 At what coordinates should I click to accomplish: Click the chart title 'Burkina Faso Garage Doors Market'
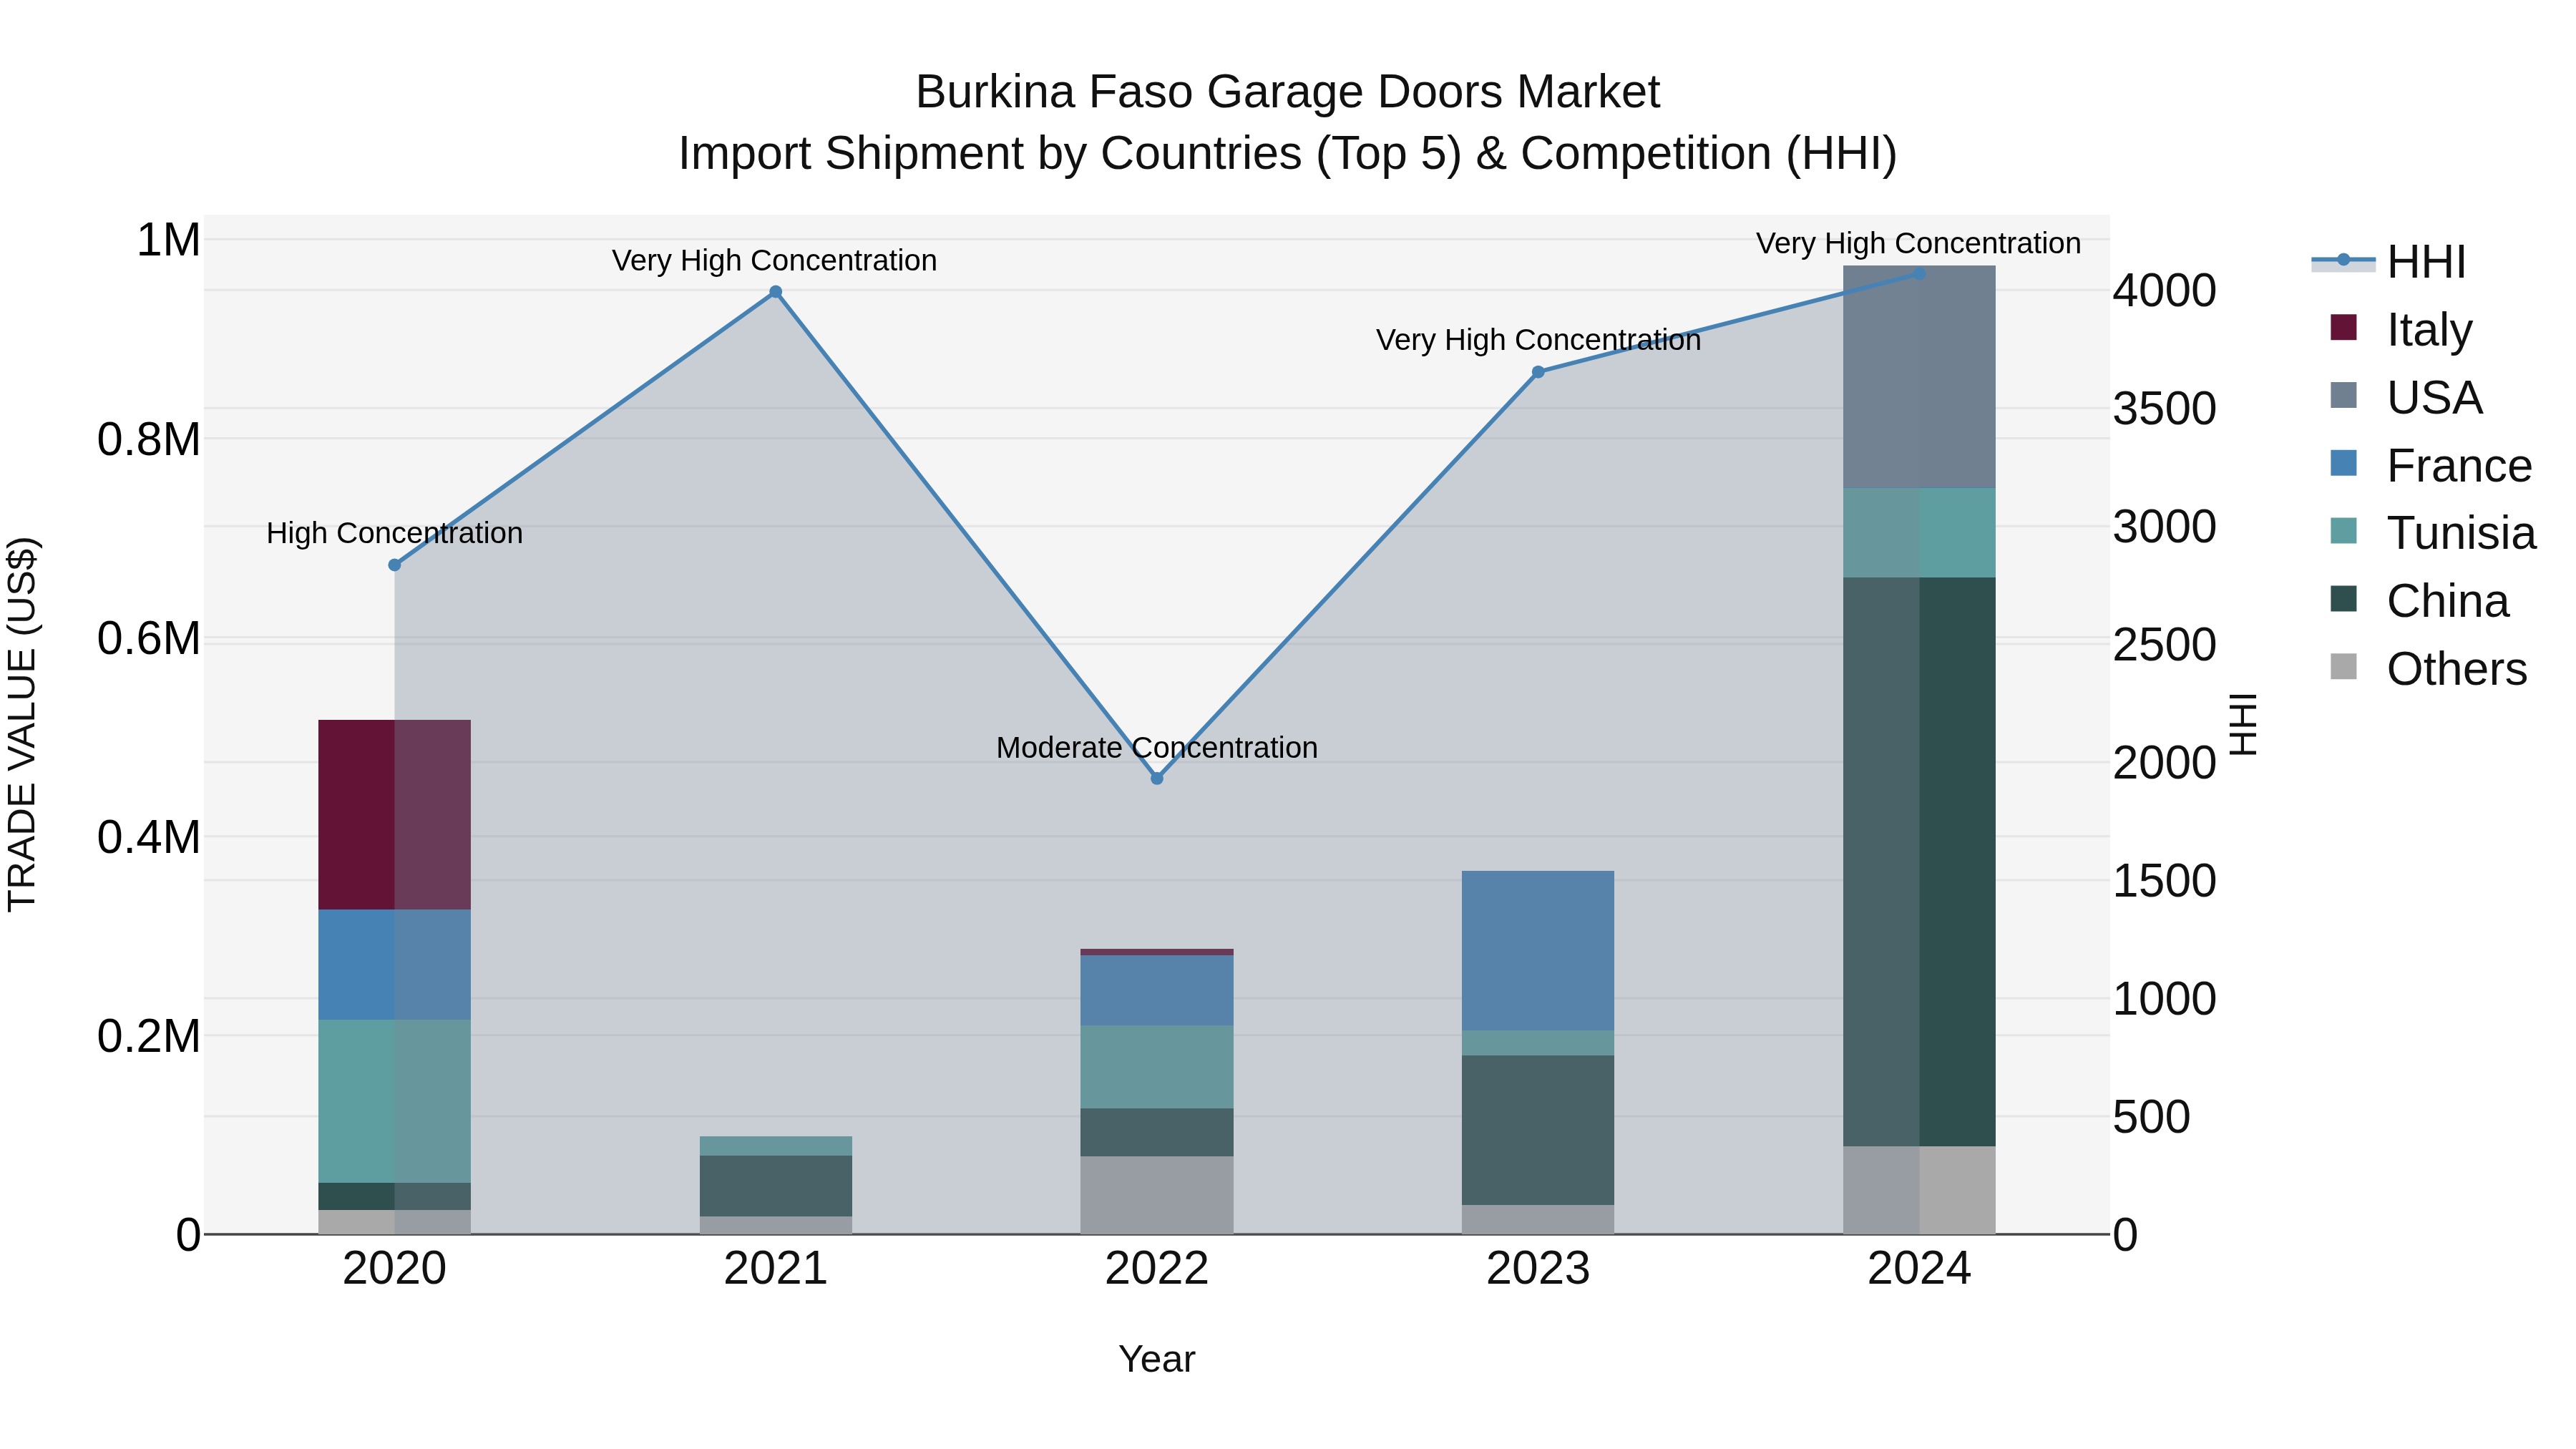(1288, 92)
